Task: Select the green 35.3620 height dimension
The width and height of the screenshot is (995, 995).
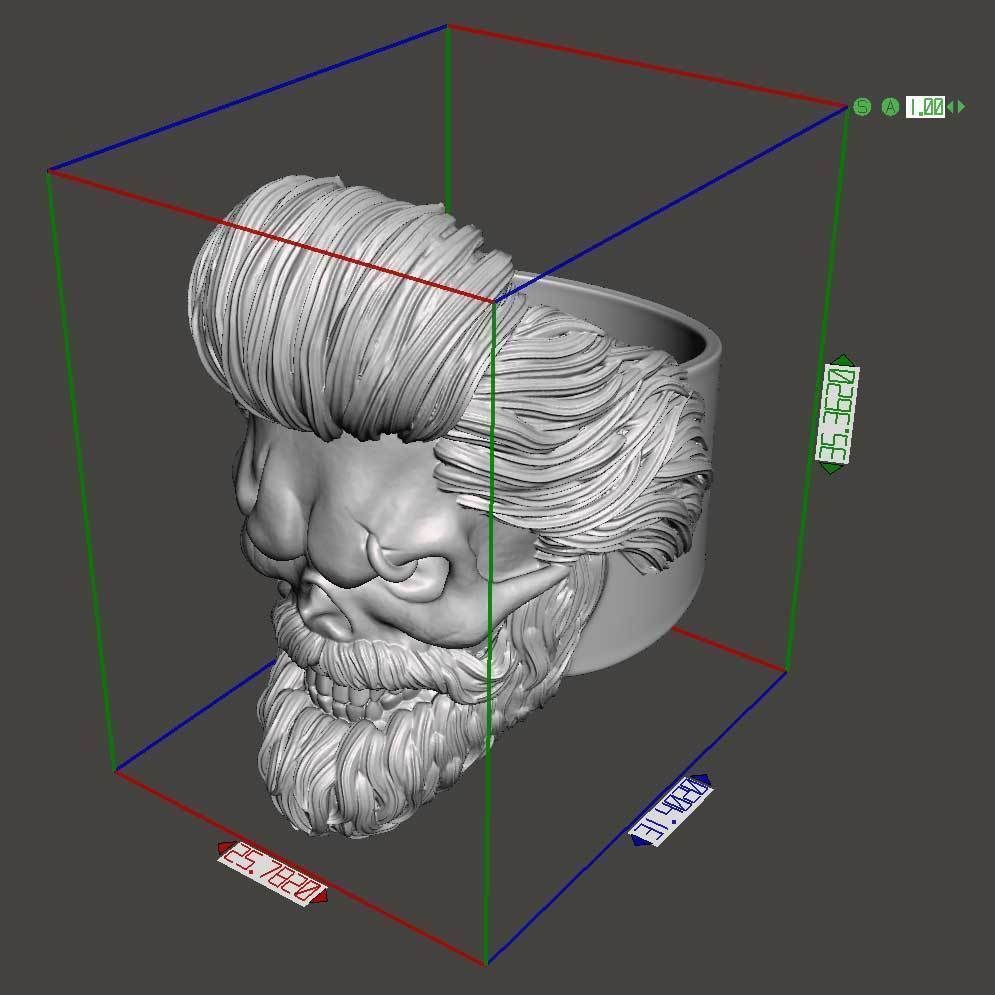Action: tap(837, 415)
